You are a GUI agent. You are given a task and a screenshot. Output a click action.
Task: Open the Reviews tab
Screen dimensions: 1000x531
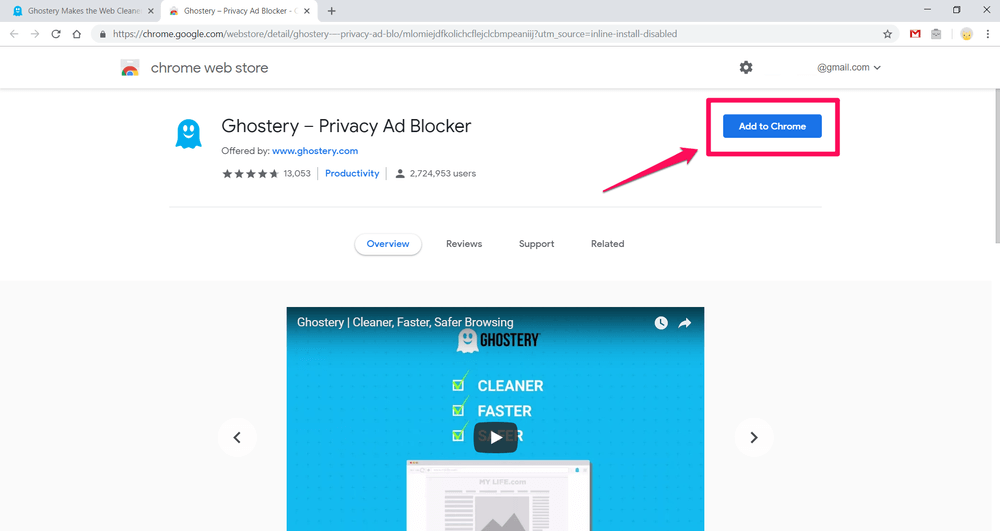point(464,244)
